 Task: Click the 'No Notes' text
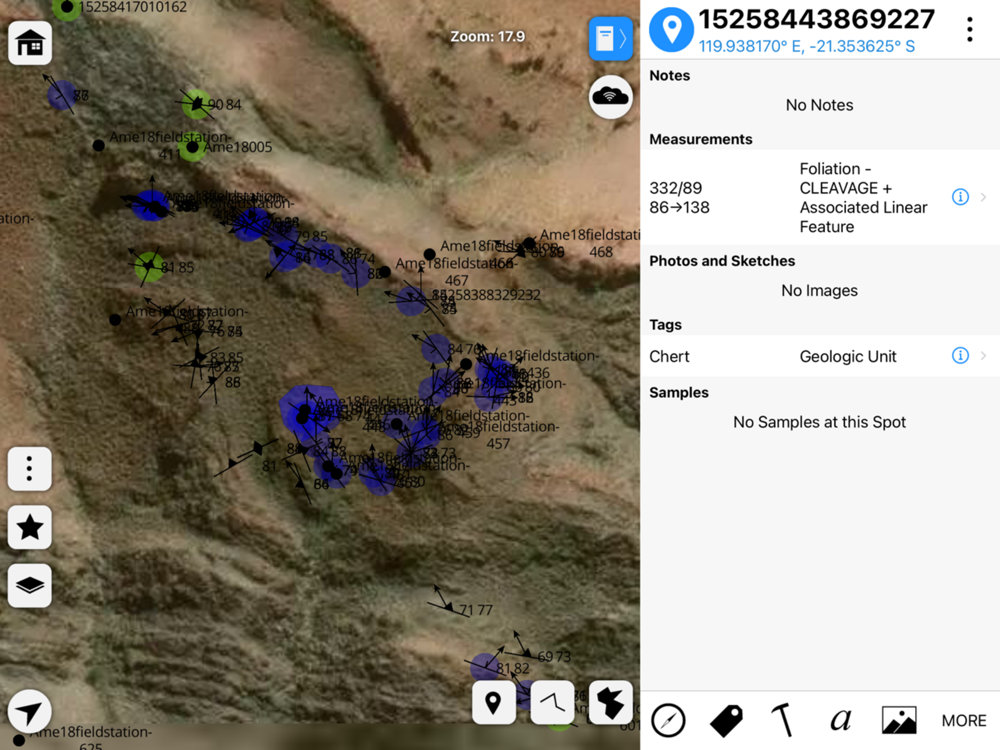point(820,105)
